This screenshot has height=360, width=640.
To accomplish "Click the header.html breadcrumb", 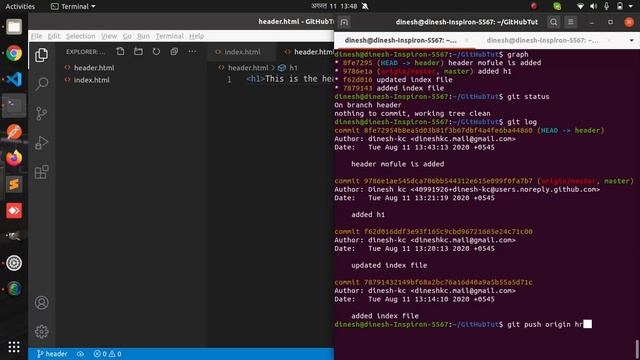I will (248, 68).
